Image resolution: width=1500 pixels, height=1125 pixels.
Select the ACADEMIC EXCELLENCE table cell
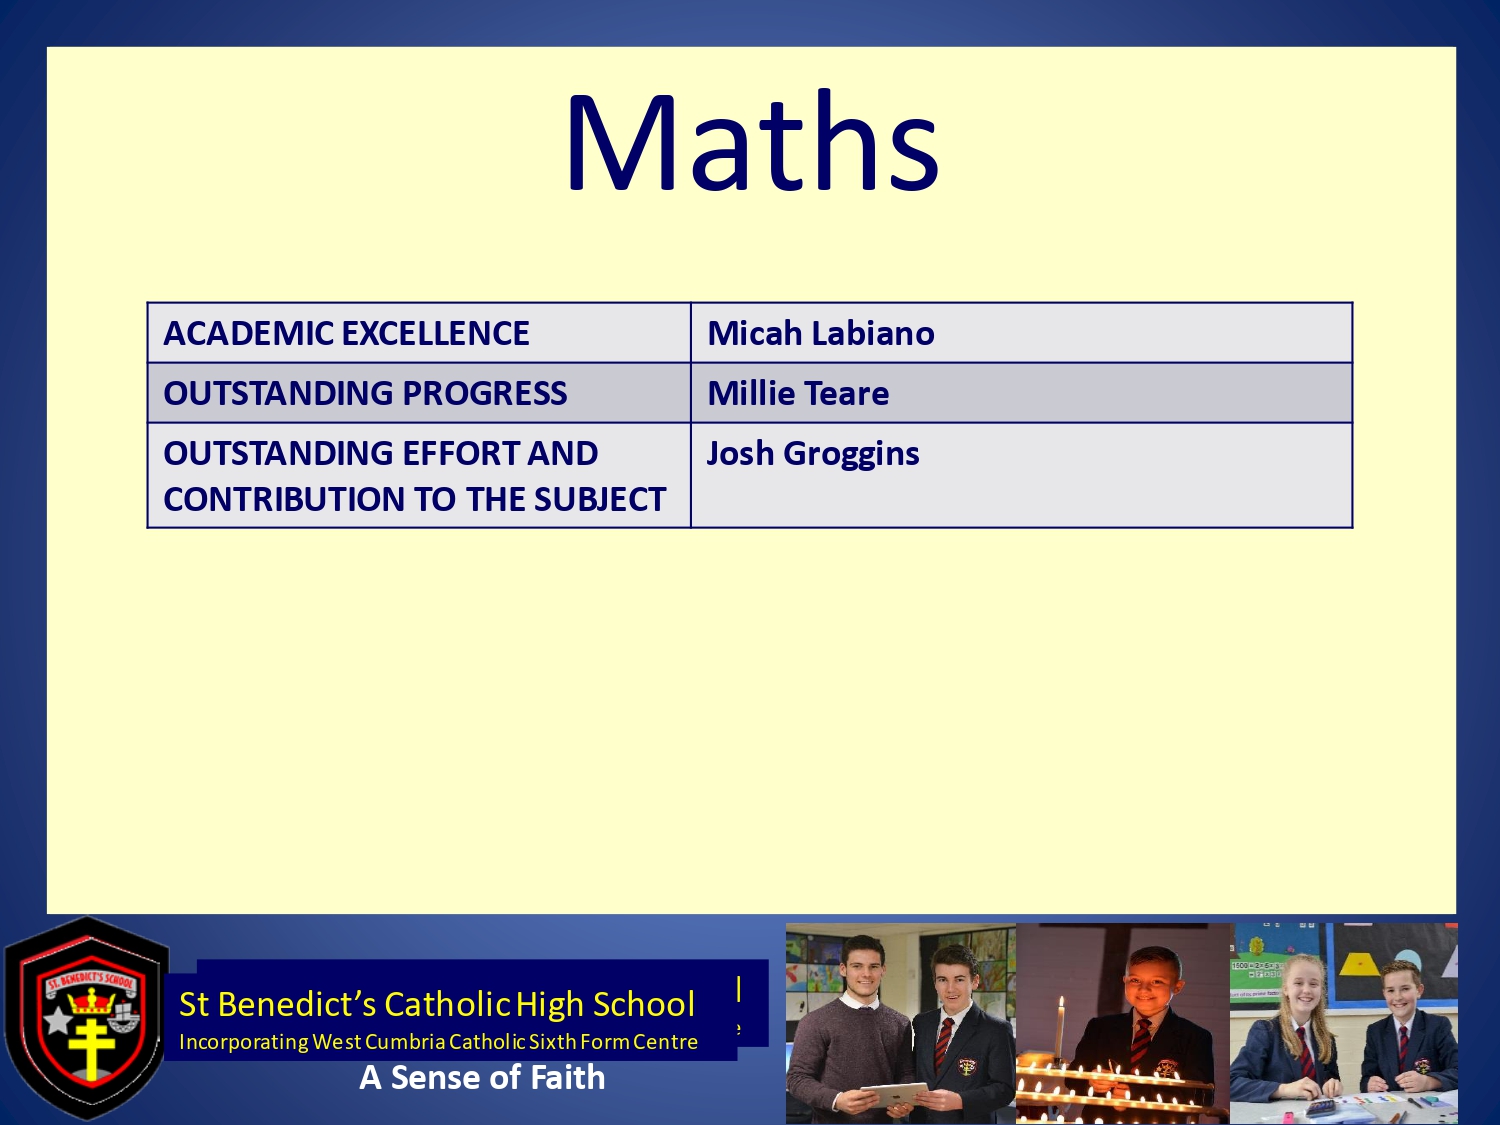pos(419,333)
